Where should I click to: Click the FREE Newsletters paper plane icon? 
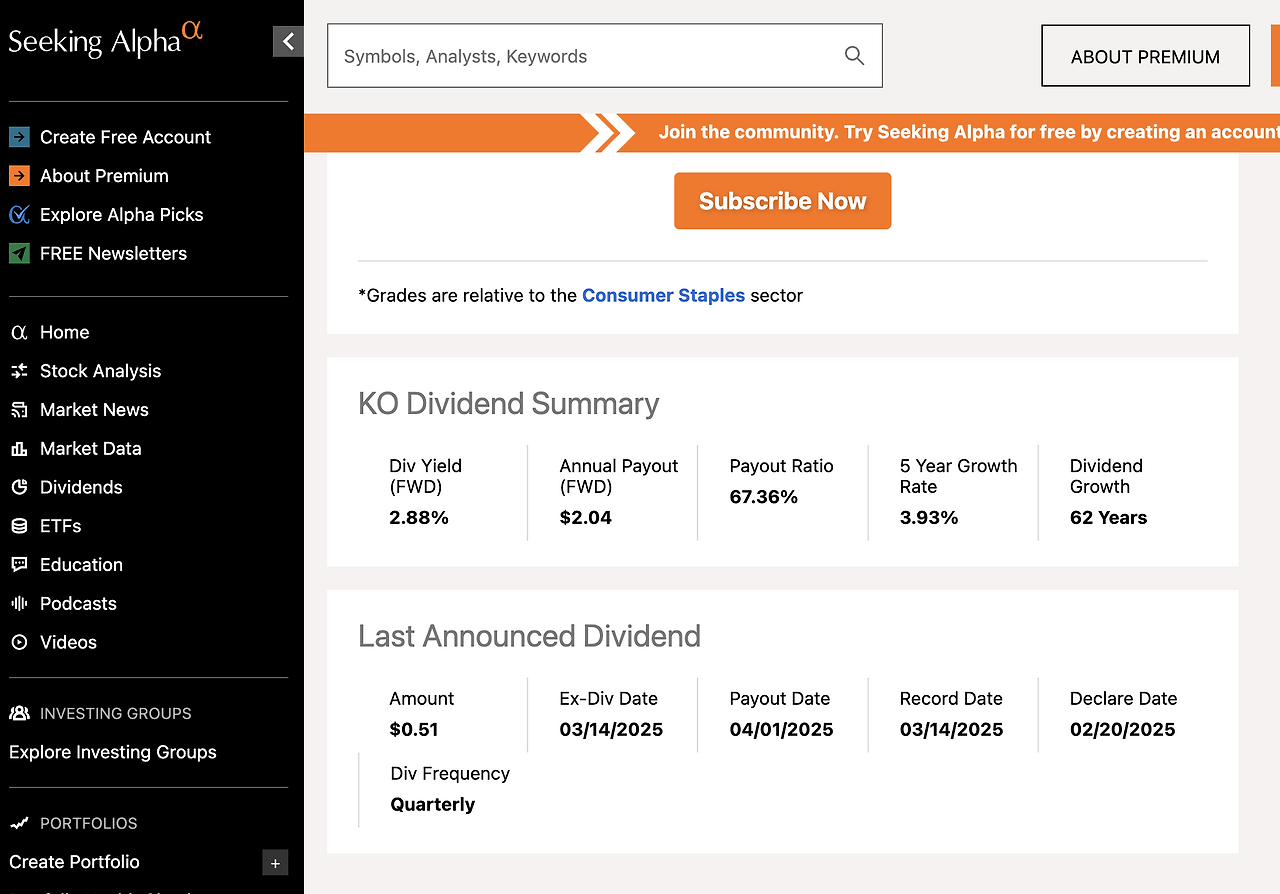(x=19, y=253)
